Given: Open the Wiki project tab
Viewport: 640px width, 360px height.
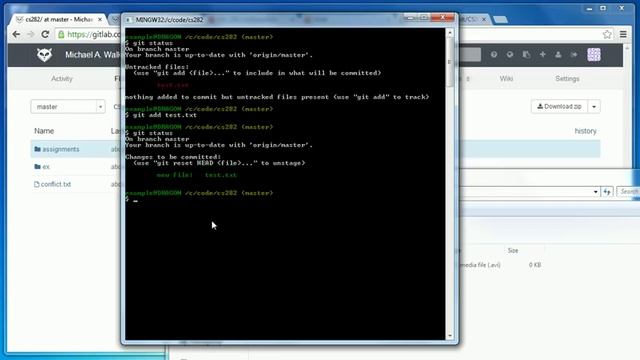Looking at the screenshot, I should tap(506, 79).
